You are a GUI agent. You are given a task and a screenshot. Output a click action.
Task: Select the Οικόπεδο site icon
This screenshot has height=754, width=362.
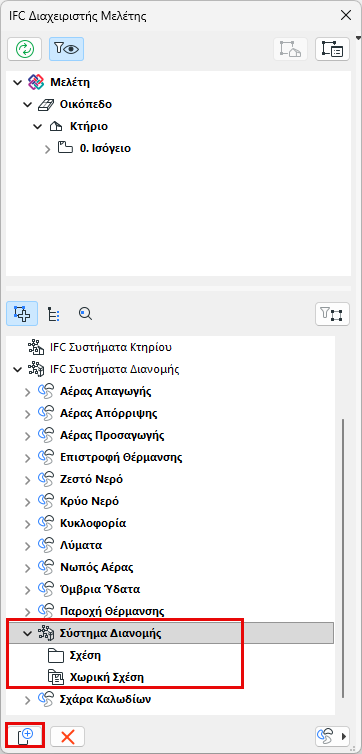tap(46, 104)
